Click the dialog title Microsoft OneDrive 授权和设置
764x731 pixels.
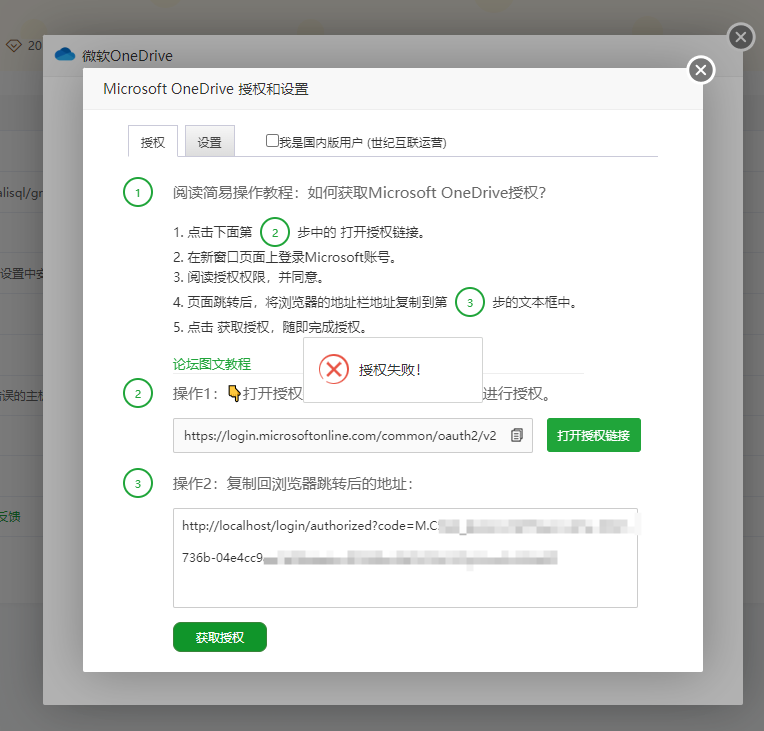coord(206,89)
